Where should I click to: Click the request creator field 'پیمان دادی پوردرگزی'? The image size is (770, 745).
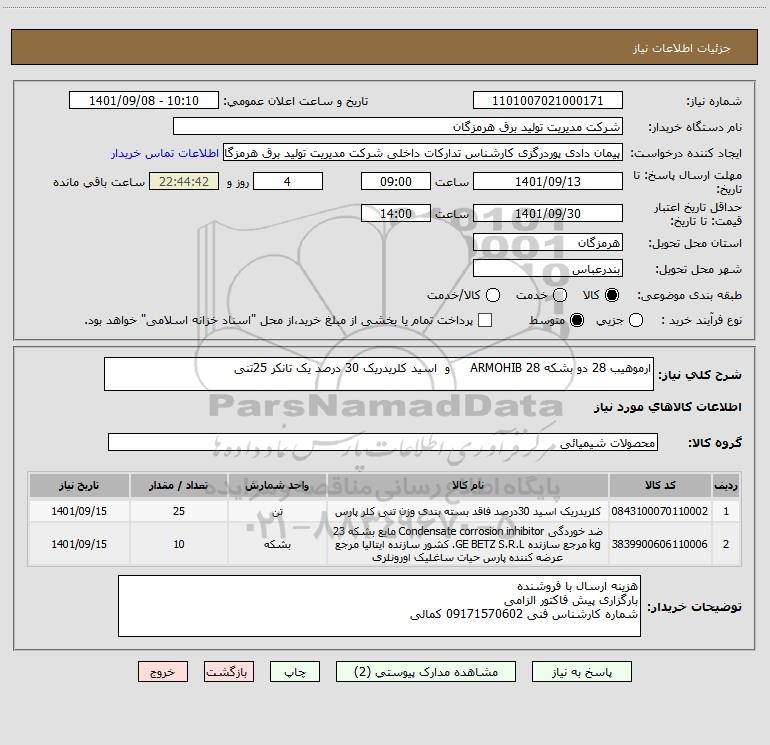(423, 153)
